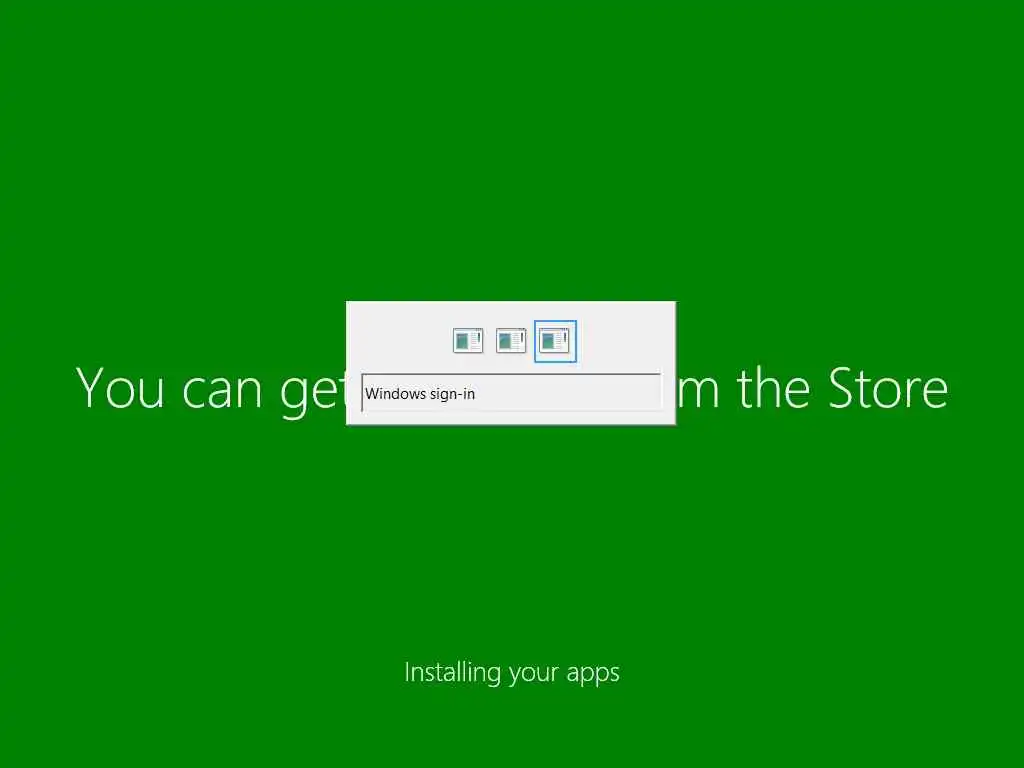Select the middle window icon in task switcher

click(x=511, y=341)
